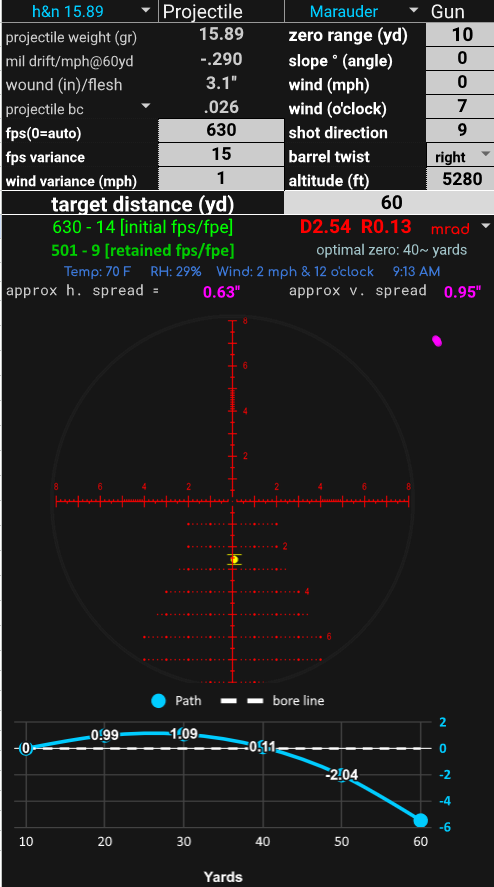494x887 pixels.
Task: Click the 60 yard path data point
Action: pyautogui.click(x=420, y=820)
